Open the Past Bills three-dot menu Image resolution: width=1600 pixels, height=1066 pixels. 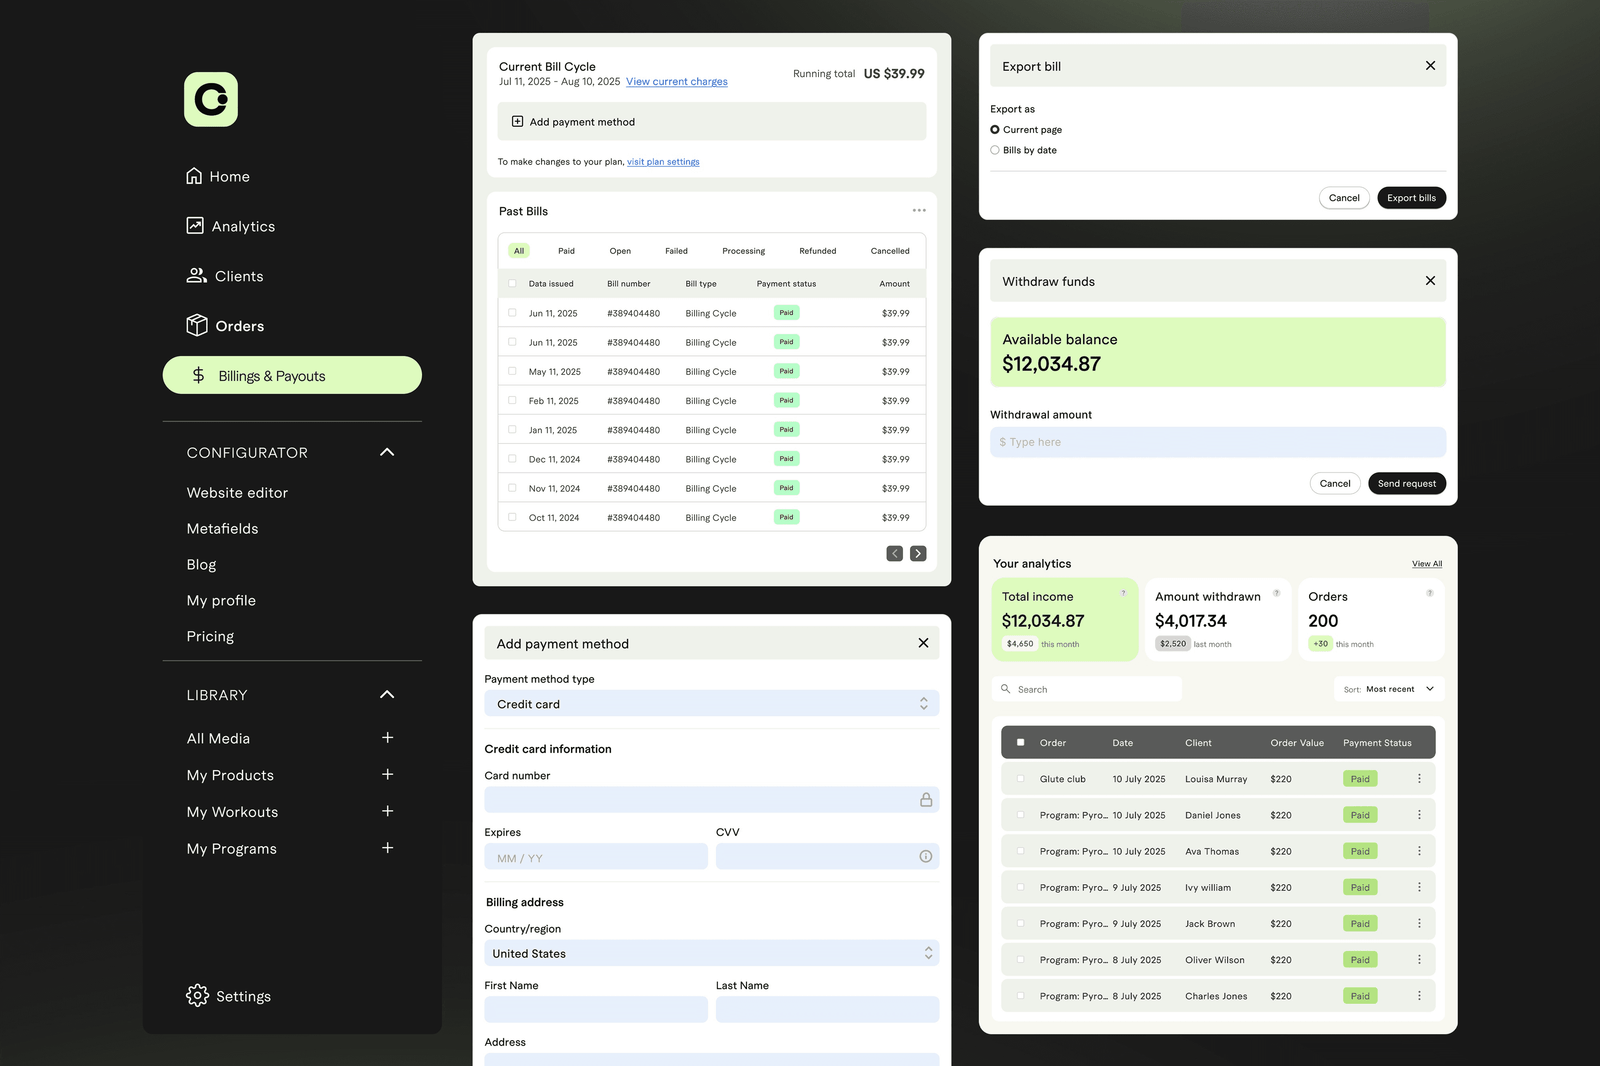(x=919, y=210)
